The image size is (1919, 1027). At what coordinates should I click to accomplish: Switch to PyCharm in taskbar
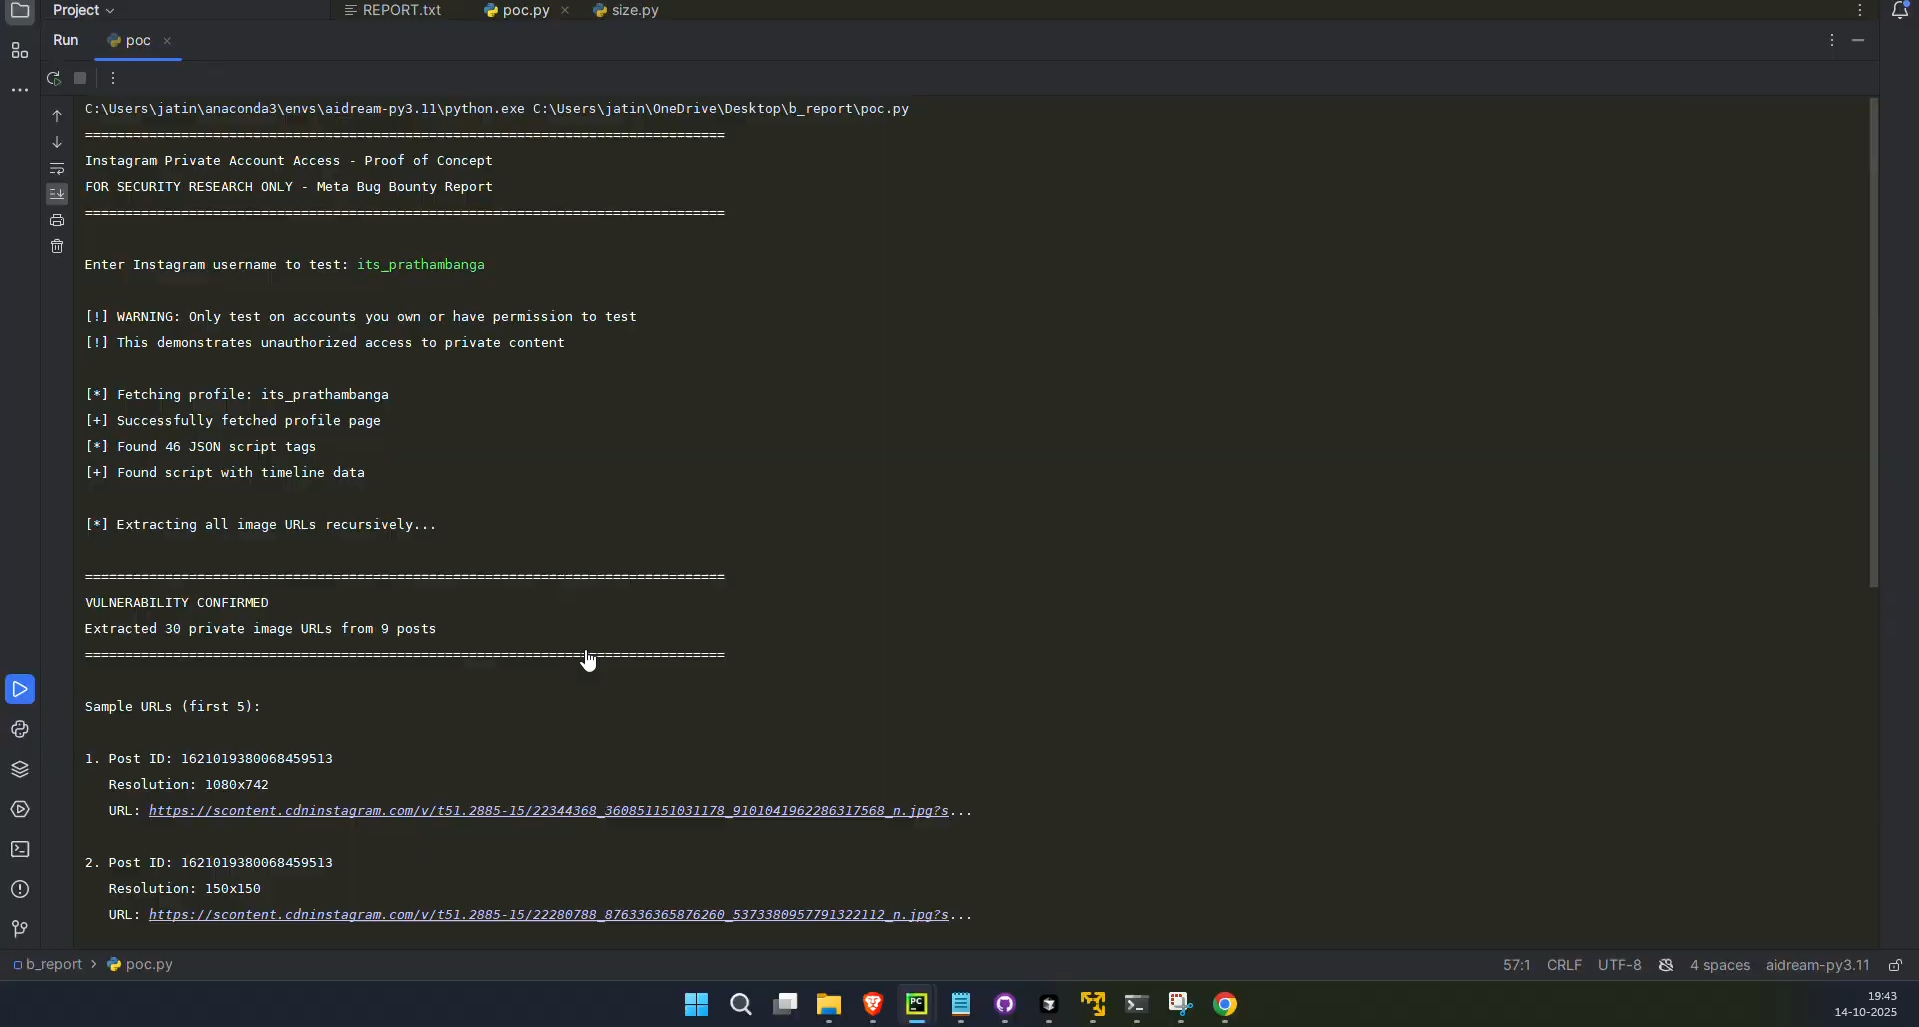[917, 1005]
